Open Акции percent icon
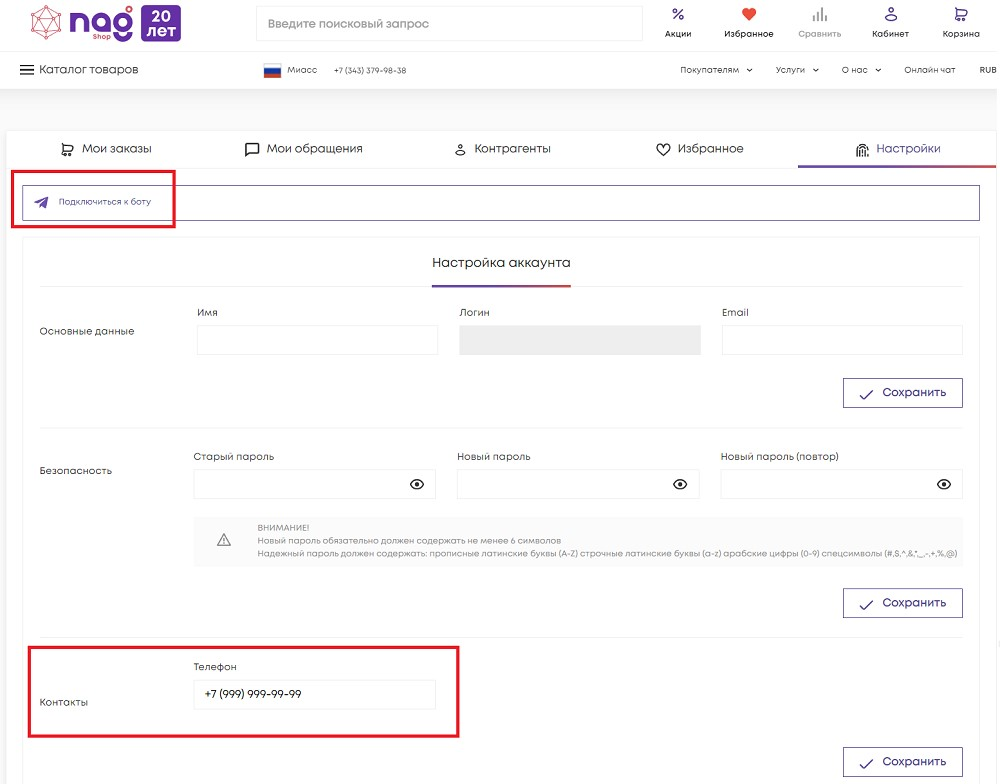The image size is (1000, 784). pyautogui.click(x=678, y=15)
